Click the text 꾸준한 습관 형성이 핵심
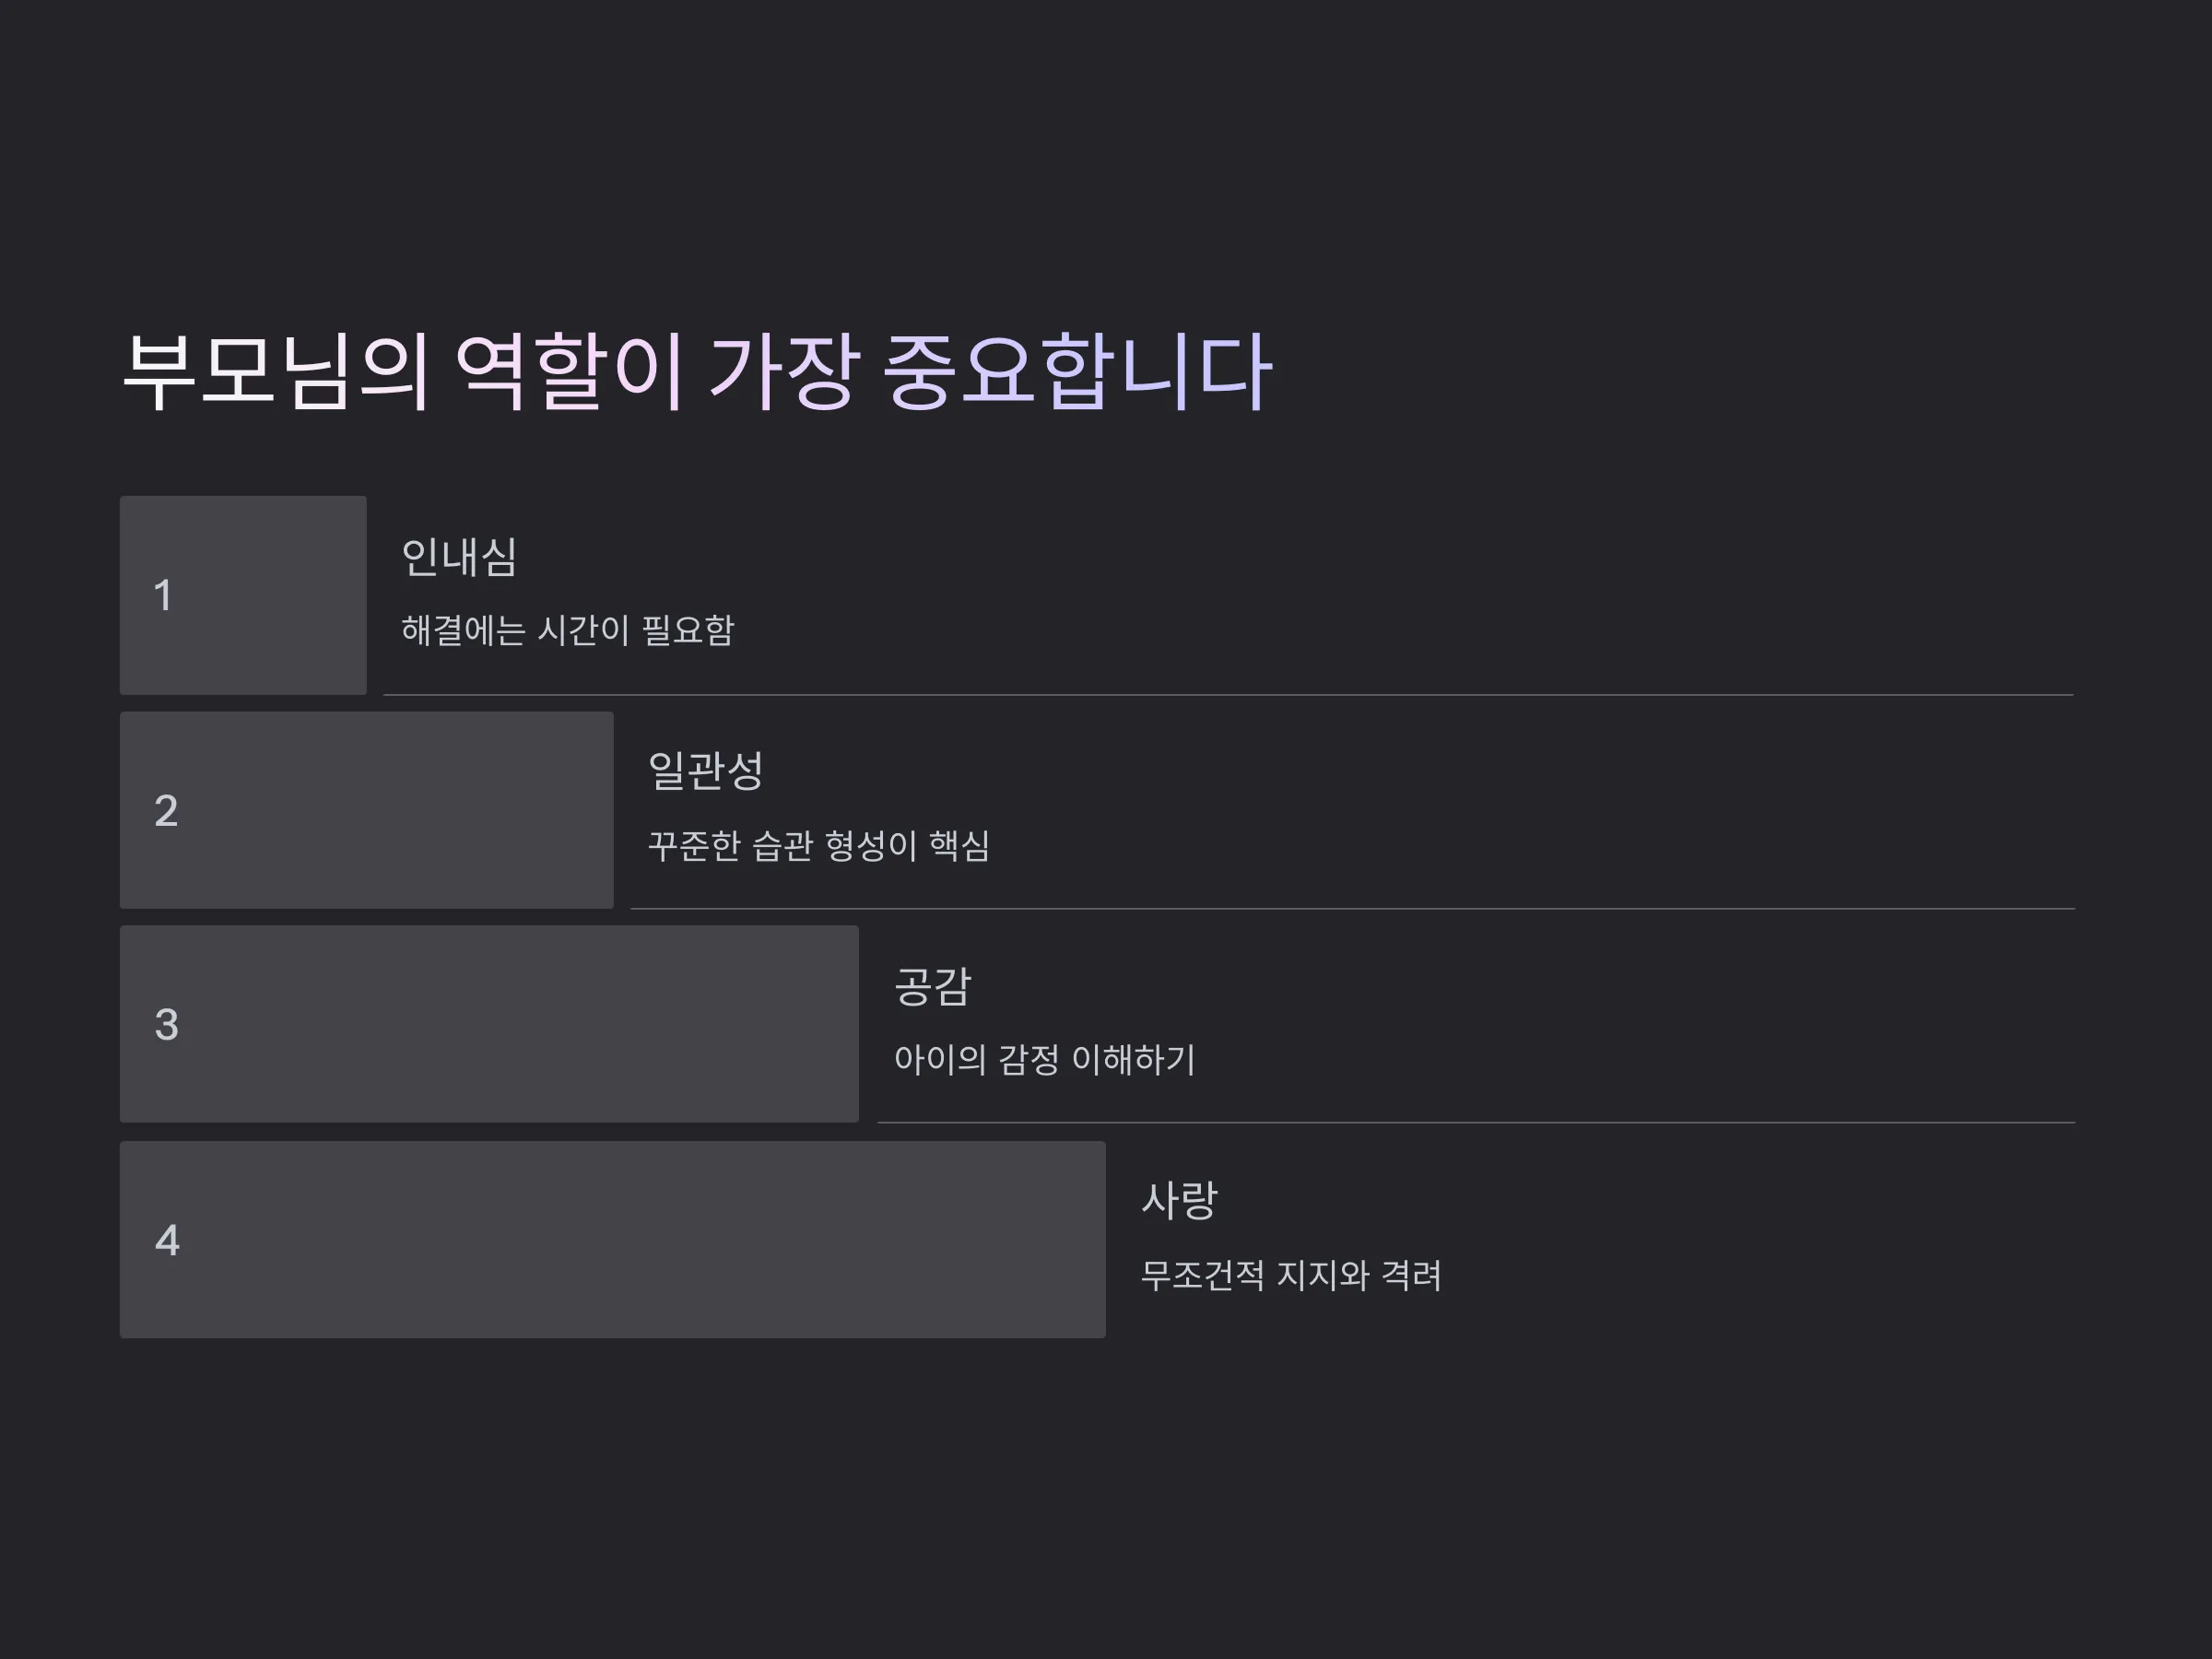The width and height of the screenshot is (2212, 1659). [819, 845]
